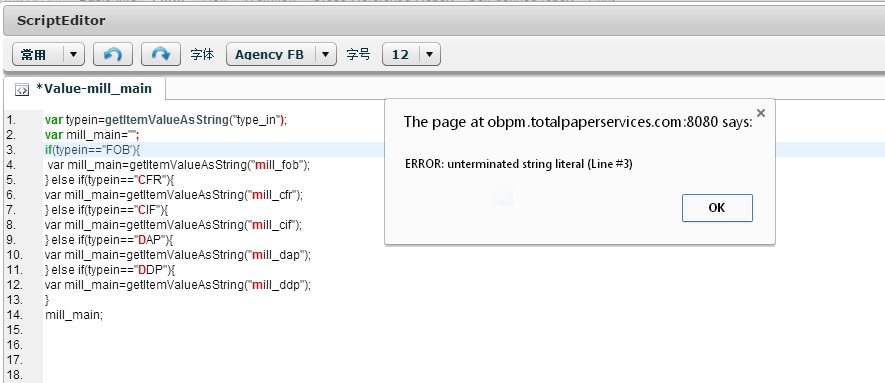Click OK in the error dialog
The image size is (885, 383).
click(717, 208)
